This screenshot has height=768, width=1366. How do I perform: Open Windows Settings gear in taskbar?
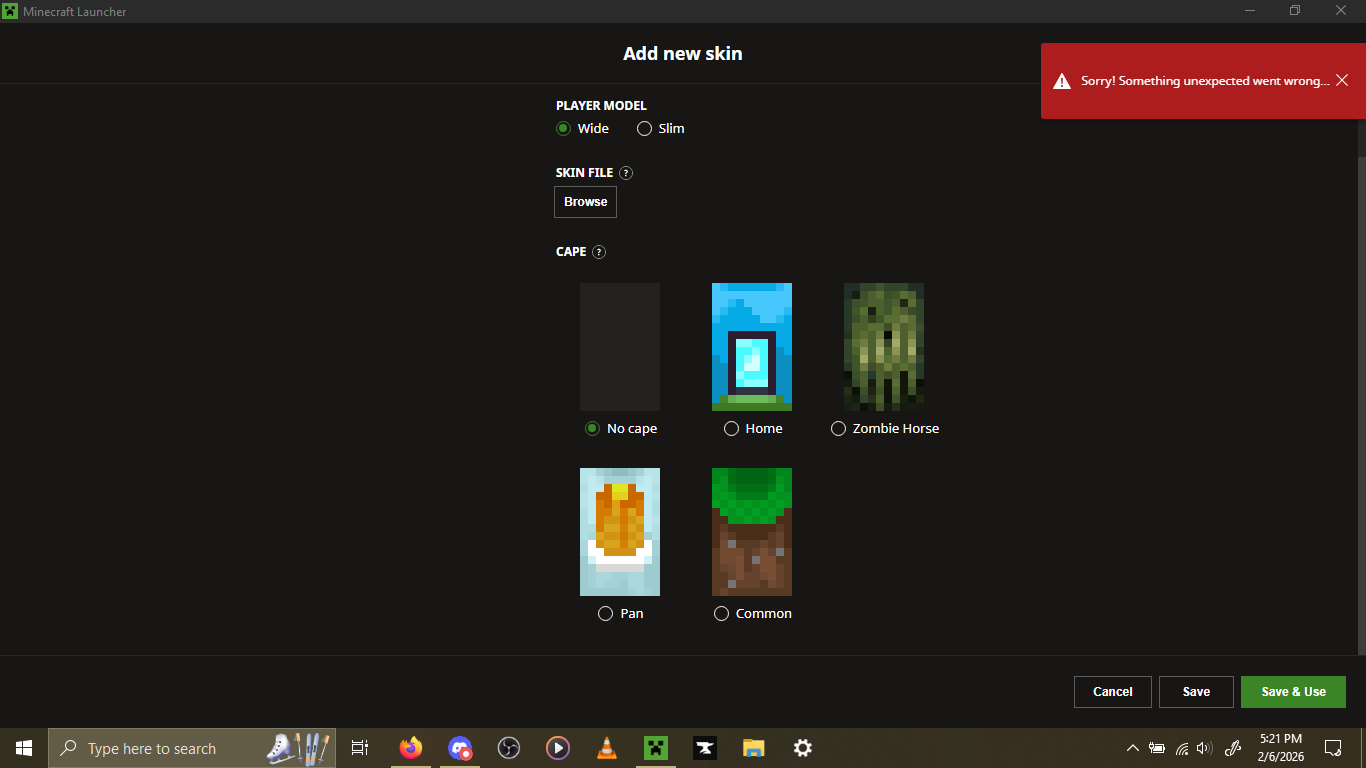coord(802,748)
